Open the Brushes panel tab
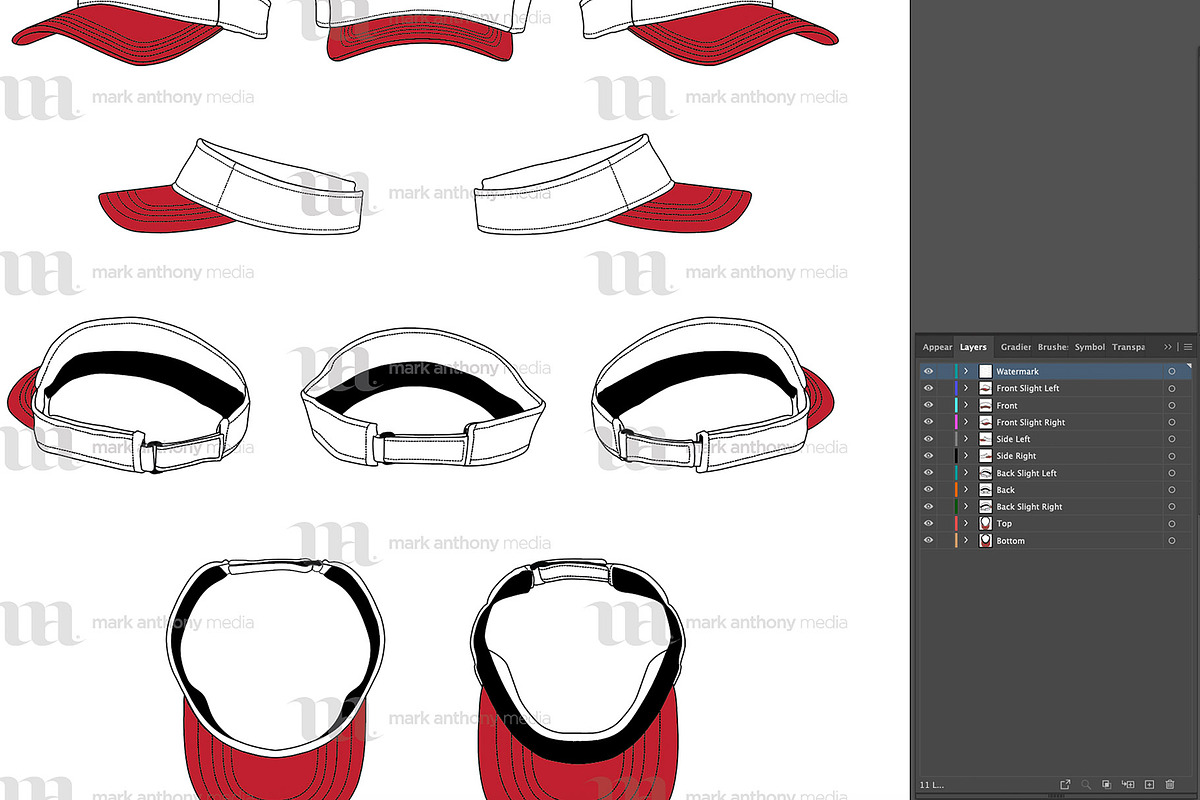The image size is (1200, 800). (1051, 347)
